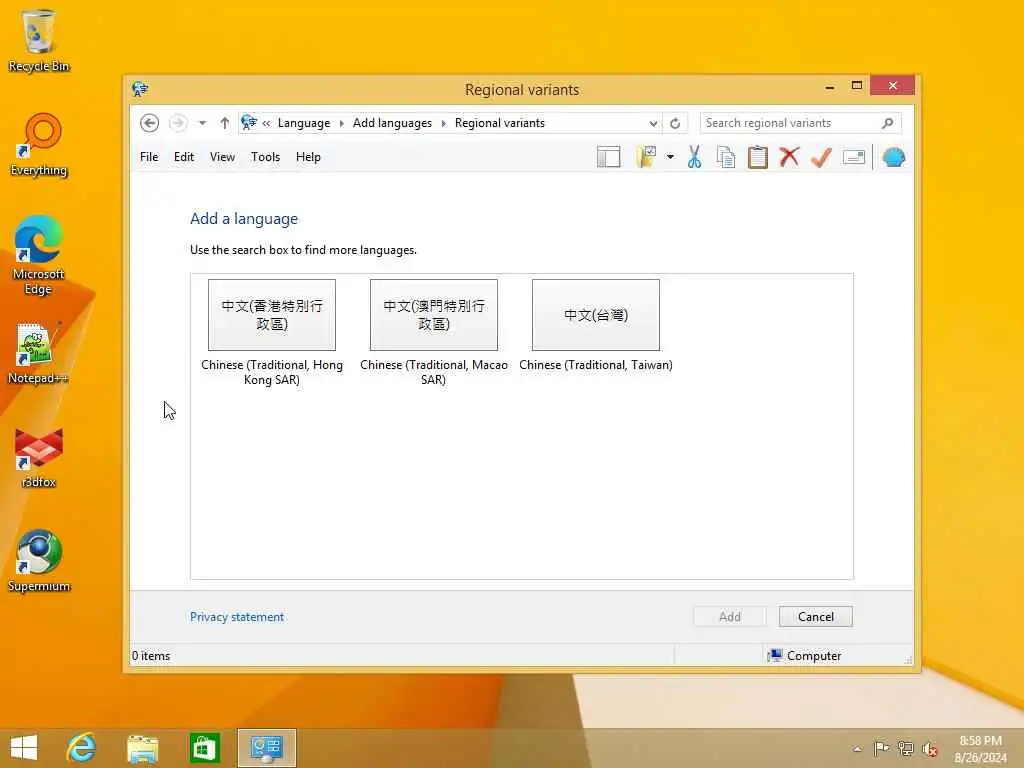The image size is (1024, 768).
Task: Toggle the preview pane layout icon
Action: 609,157
